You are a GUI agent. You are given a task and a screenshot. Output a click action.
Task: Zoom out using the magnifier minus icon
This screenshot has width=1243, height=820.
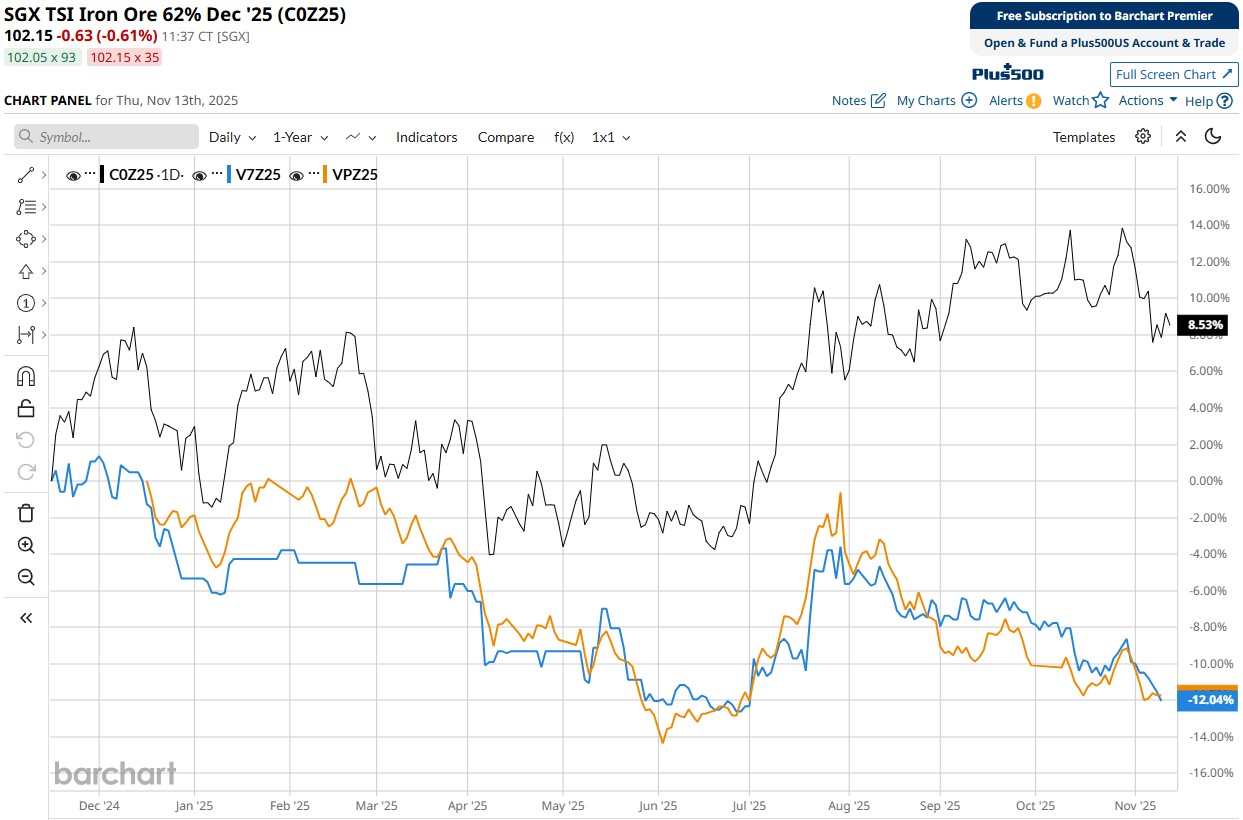click(x=26, y=577)
